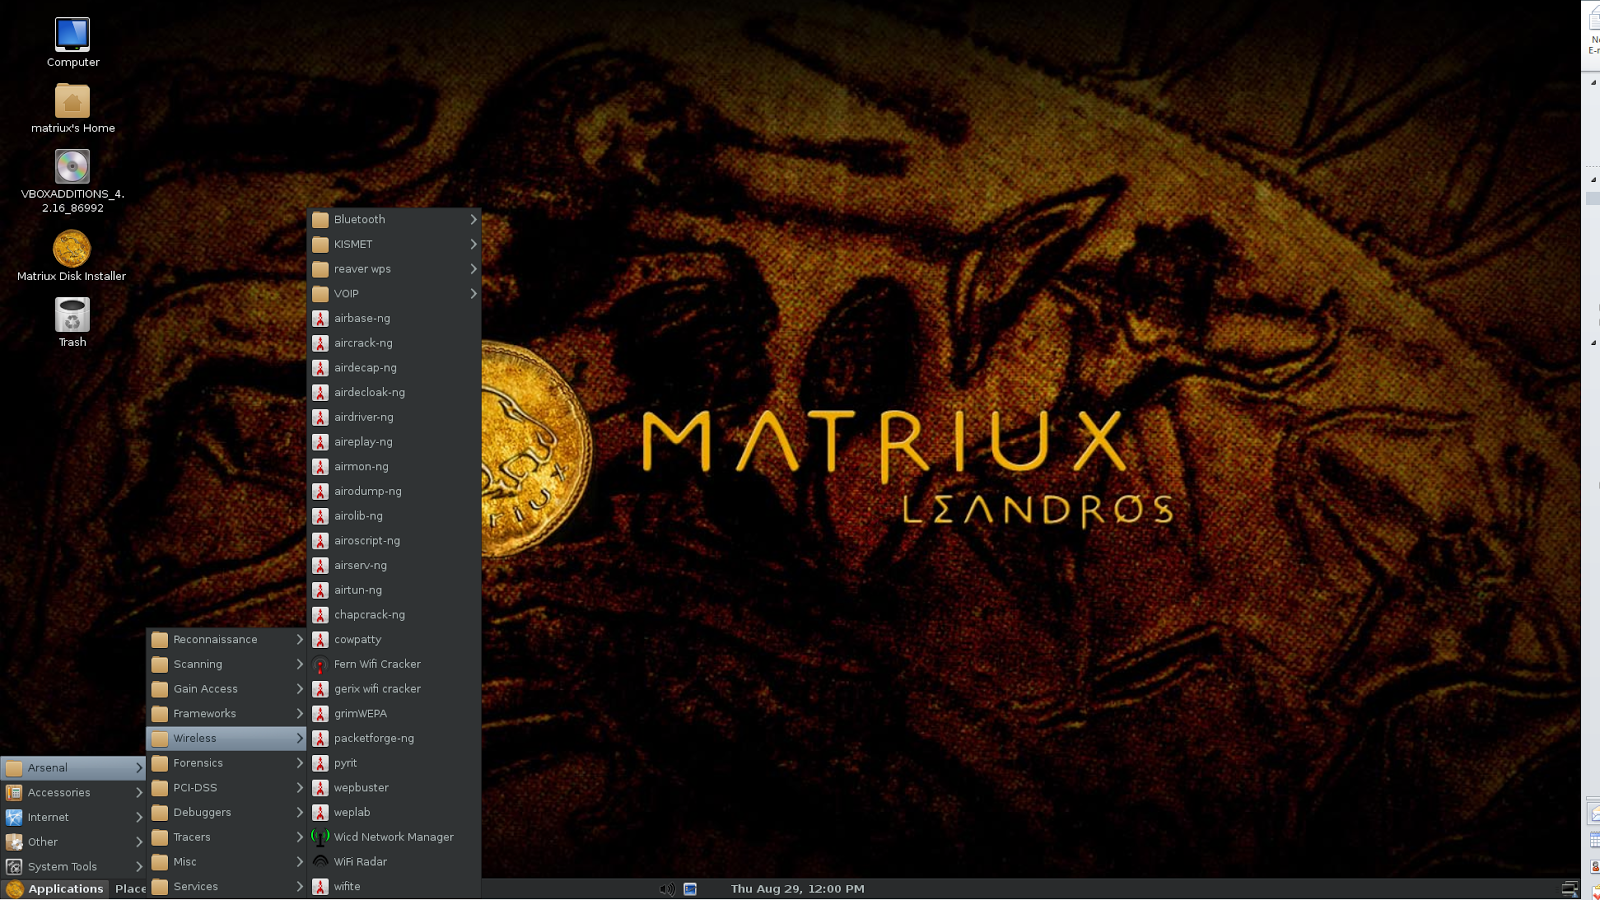Launch airmon-ng
1600x900 pixels.
[x=361, y=466]
